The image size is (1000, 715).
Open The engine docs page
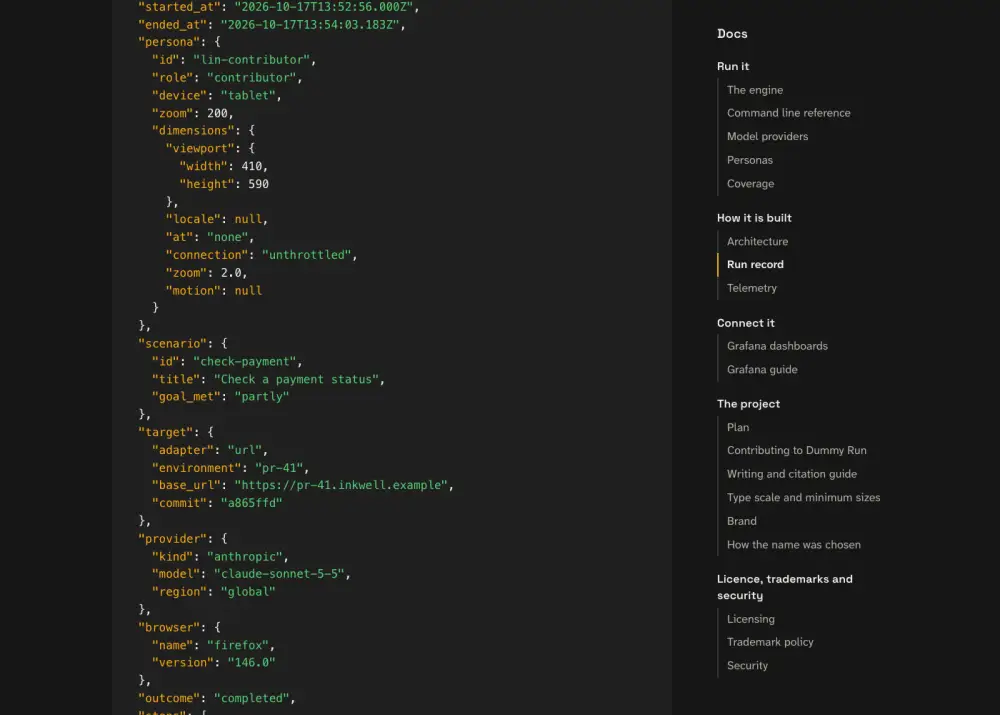[x=754, y=90]
